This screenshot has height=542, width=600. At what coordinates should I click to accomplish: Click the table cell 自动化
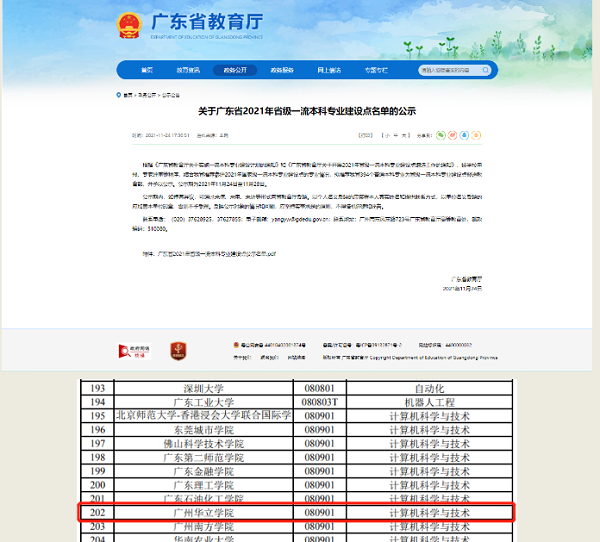pos(429,389)
